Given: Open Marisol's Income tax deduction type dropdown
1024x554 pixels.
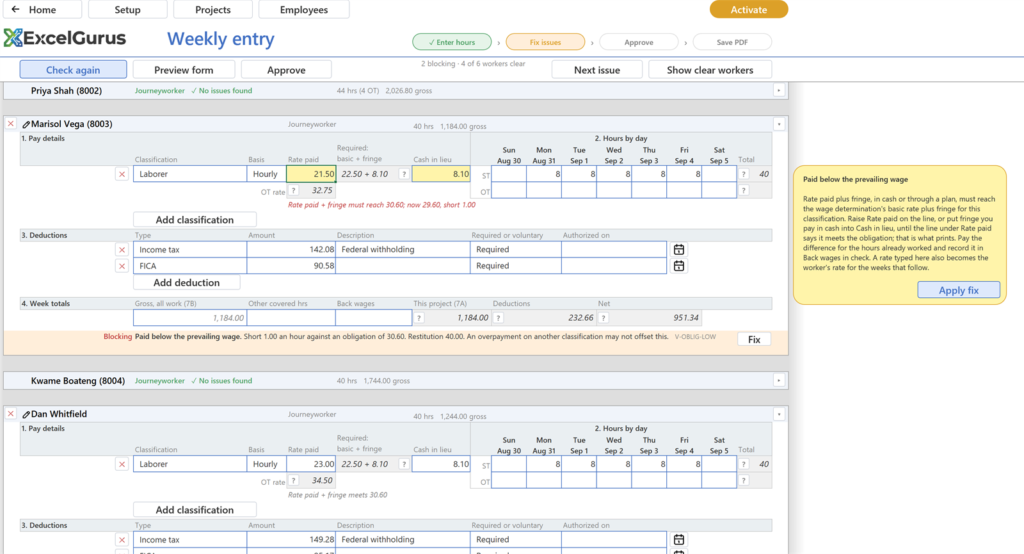Looking at the screenshot, I should pyautogui.click(x=190, y=250).
